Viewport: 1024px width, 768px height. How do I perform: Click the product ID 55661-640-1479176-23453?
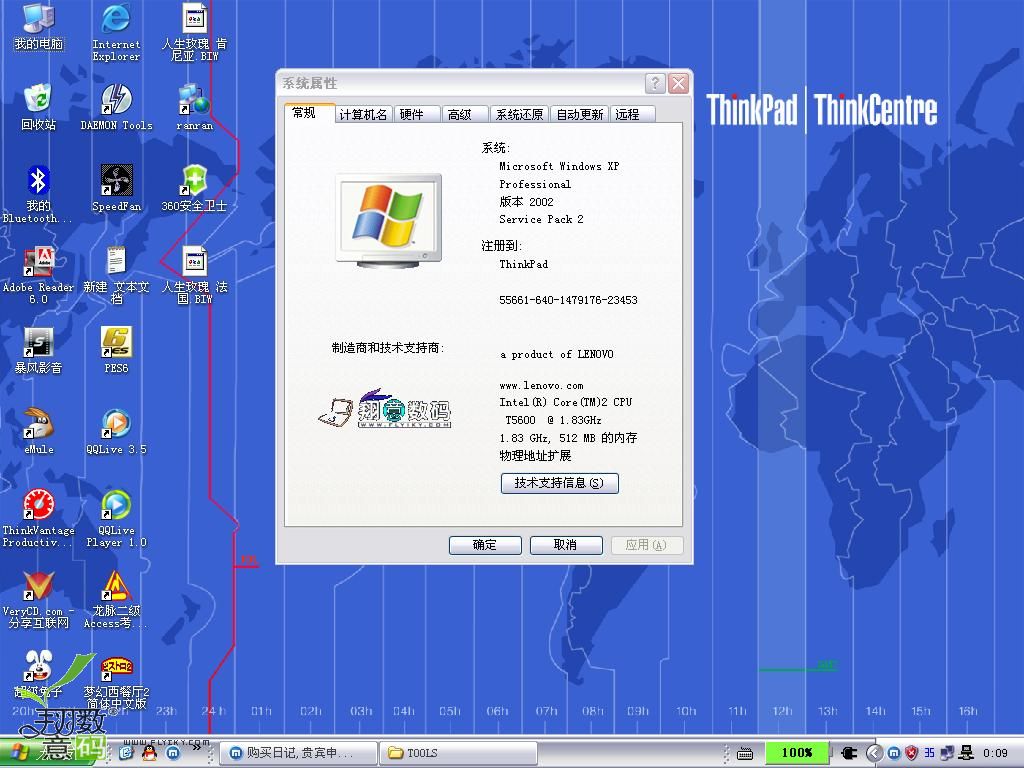(568, 300)
